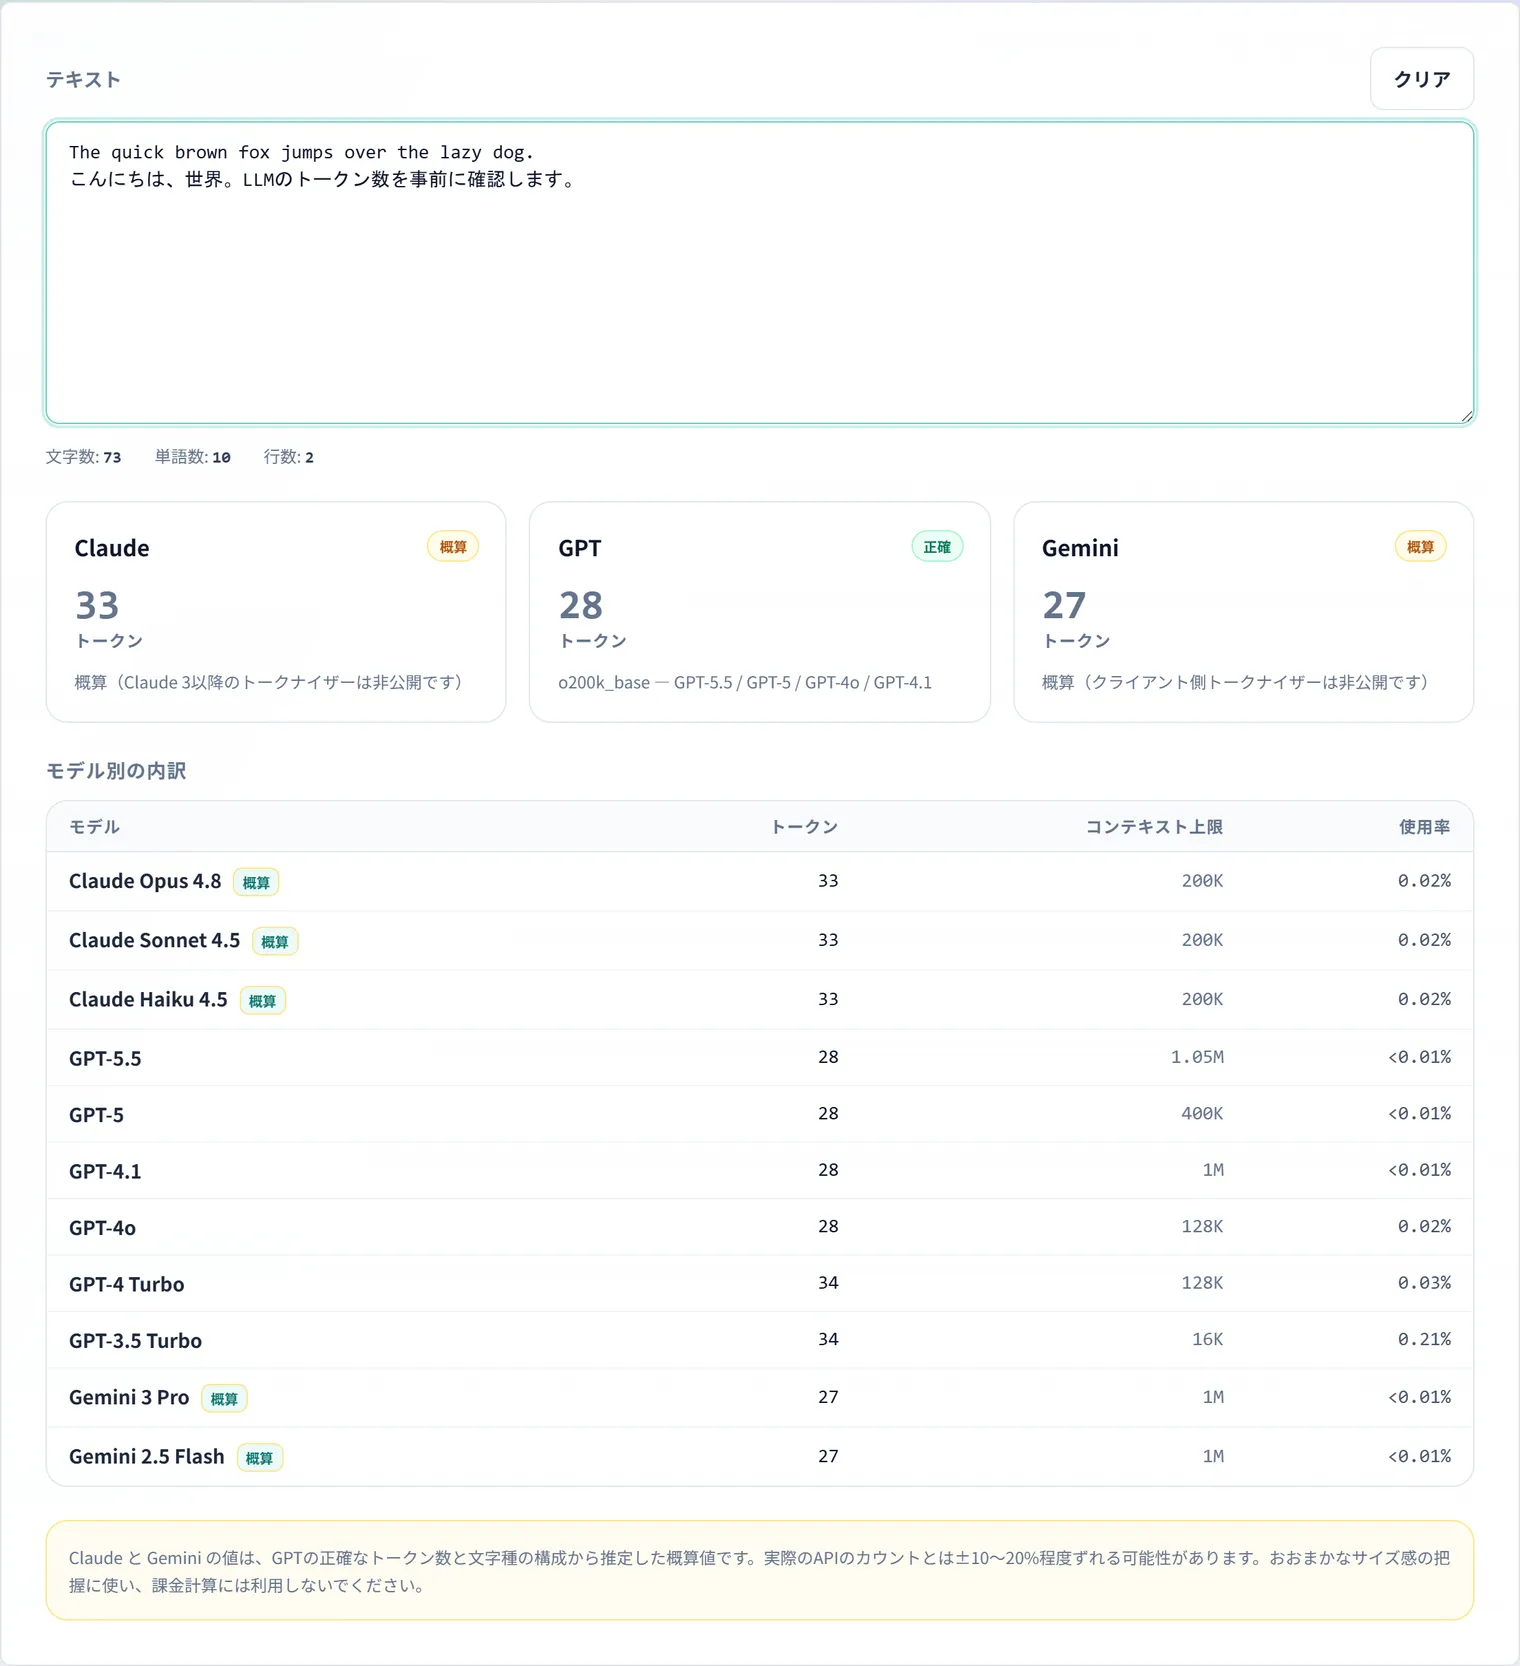
Task: Click the 128K context limit in the GPT-4o row
Action: pyautogui.click(x=1202, y=1226)
